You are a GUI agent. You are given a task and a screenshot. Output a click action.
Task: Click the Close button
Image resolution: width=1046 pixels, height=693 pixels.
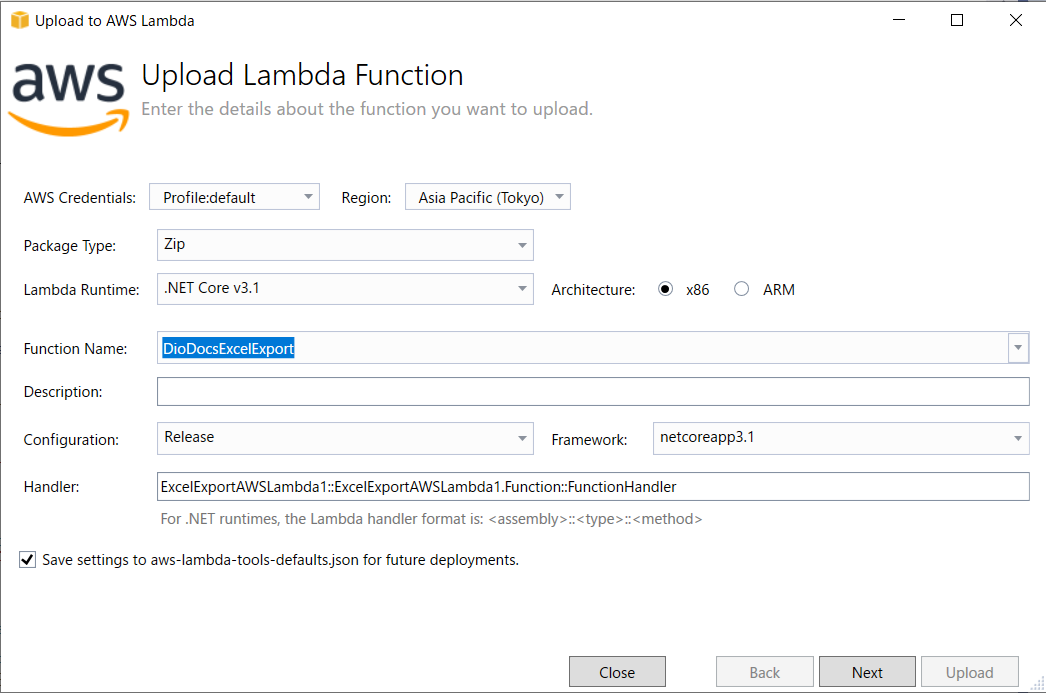tap(617, 672)
